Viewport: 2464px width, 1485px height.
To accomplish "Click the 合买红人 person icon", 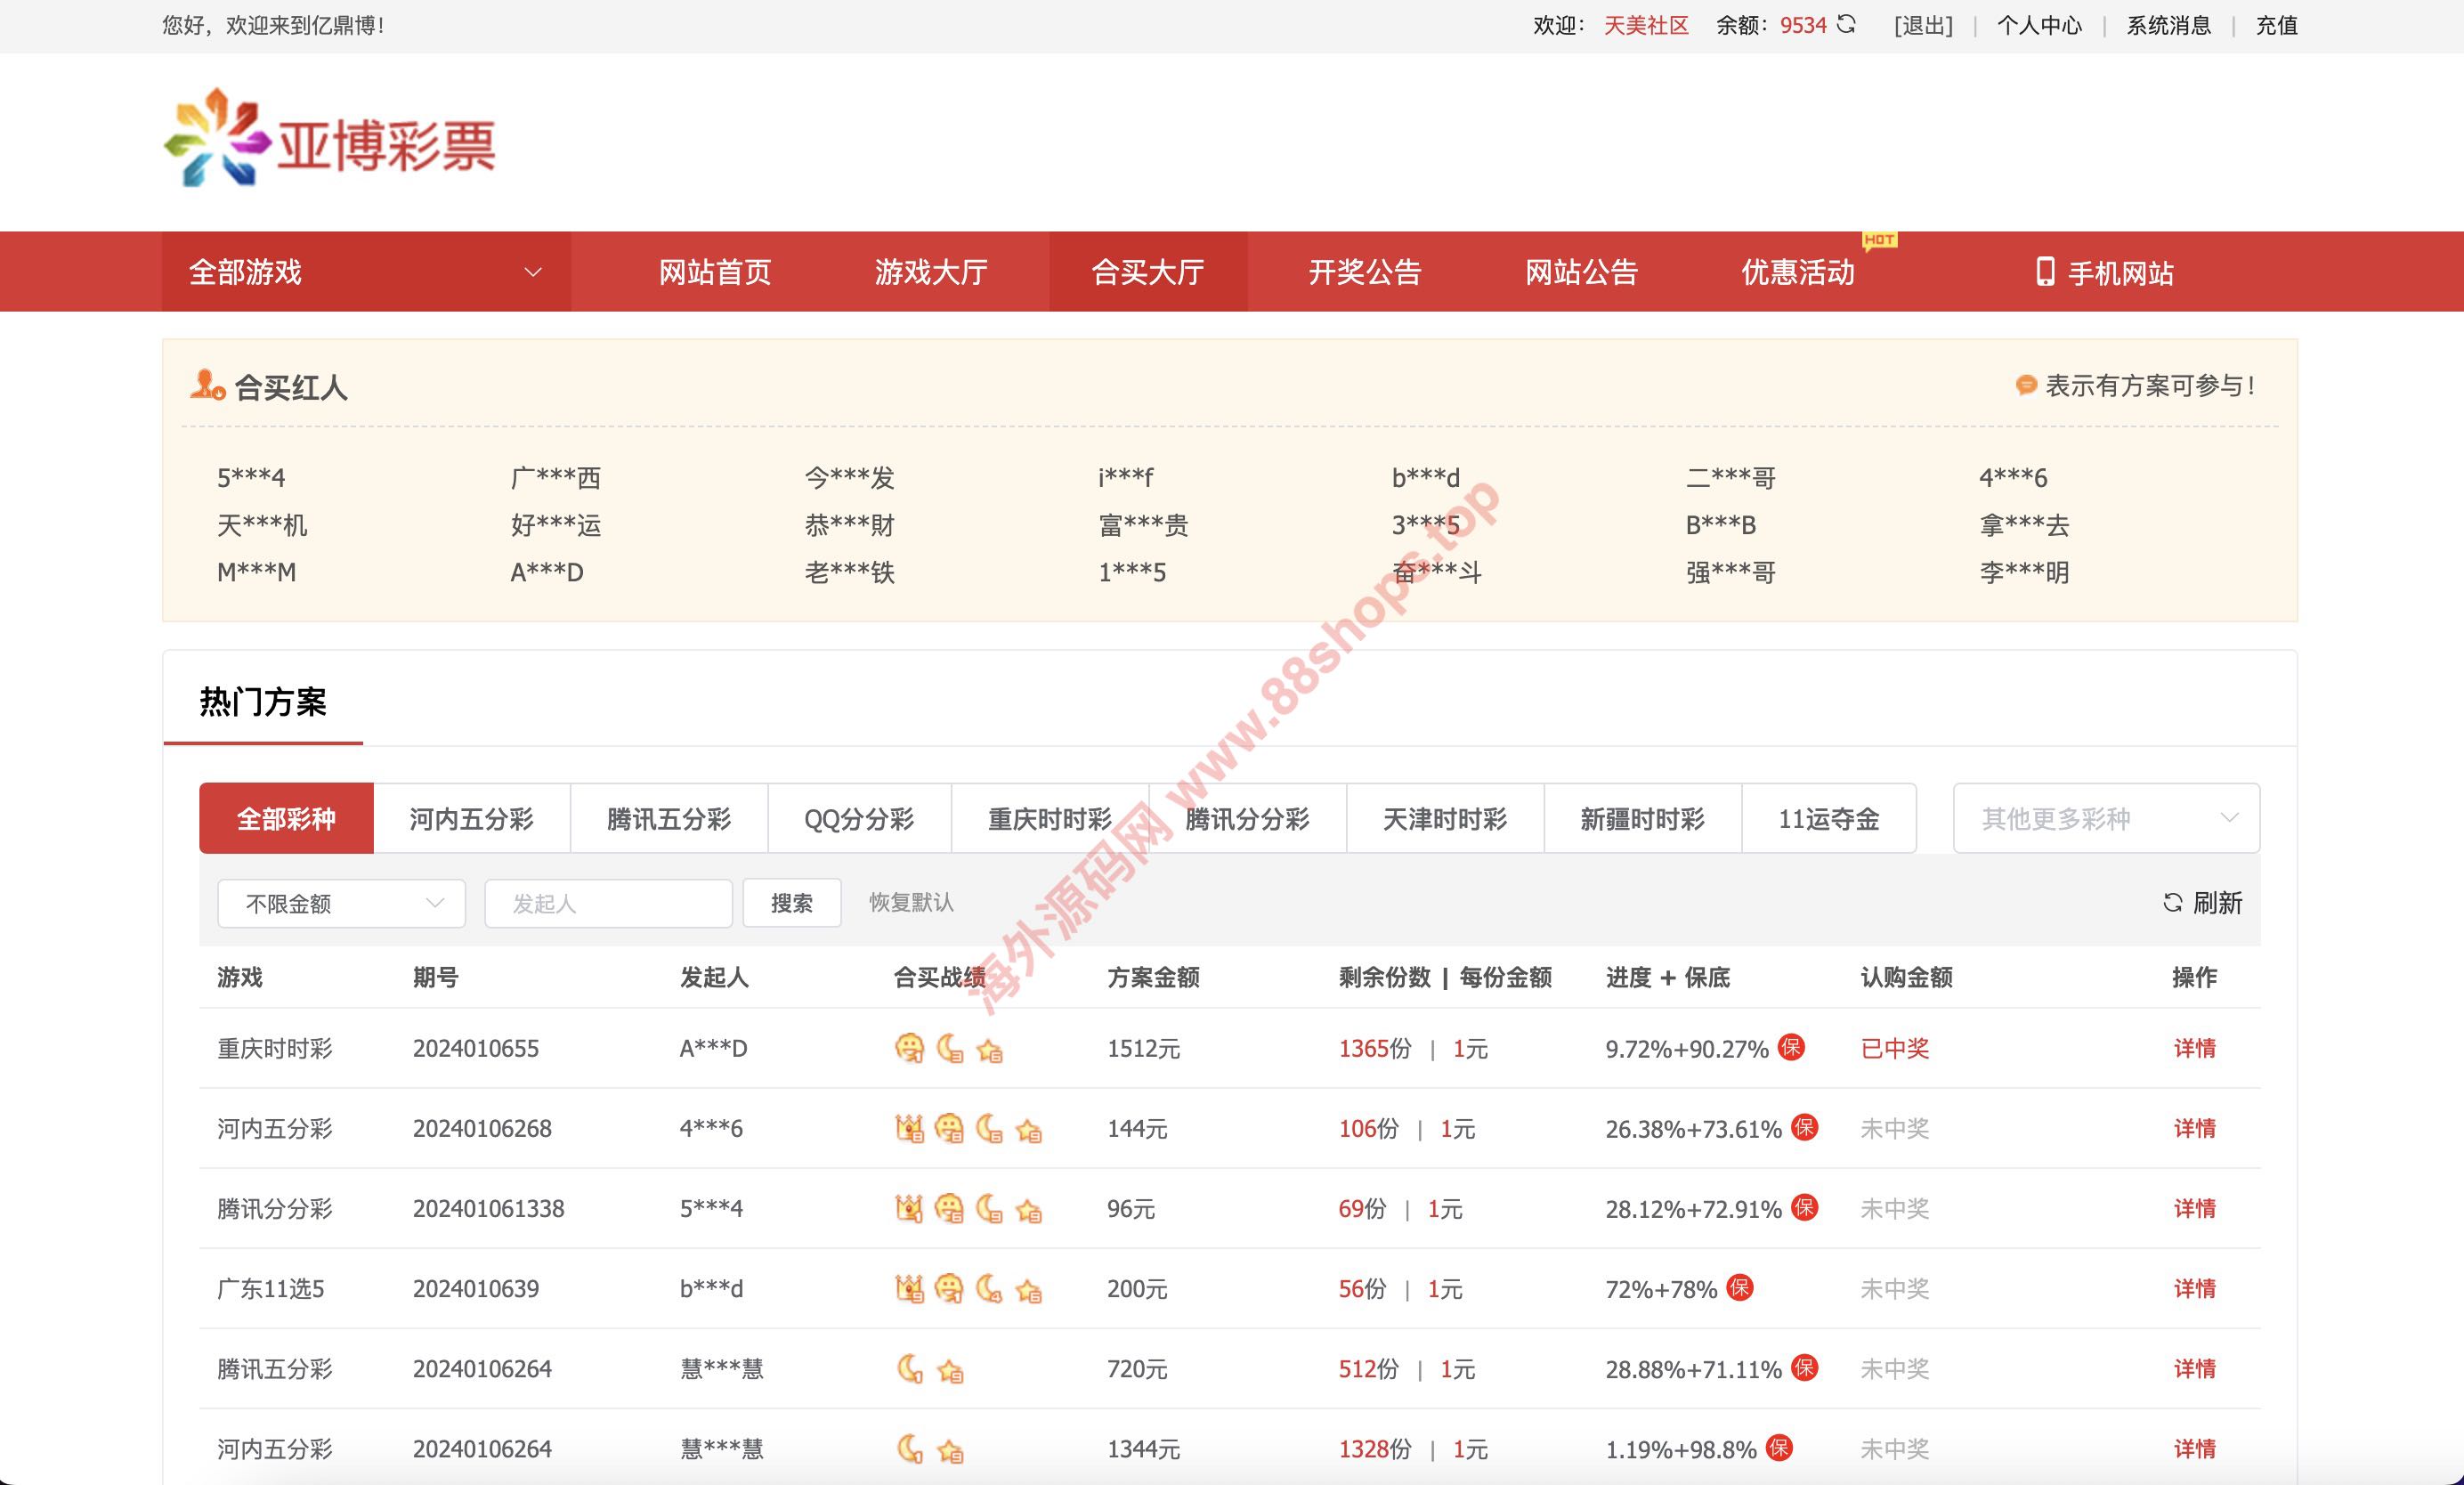I will 207,385.
